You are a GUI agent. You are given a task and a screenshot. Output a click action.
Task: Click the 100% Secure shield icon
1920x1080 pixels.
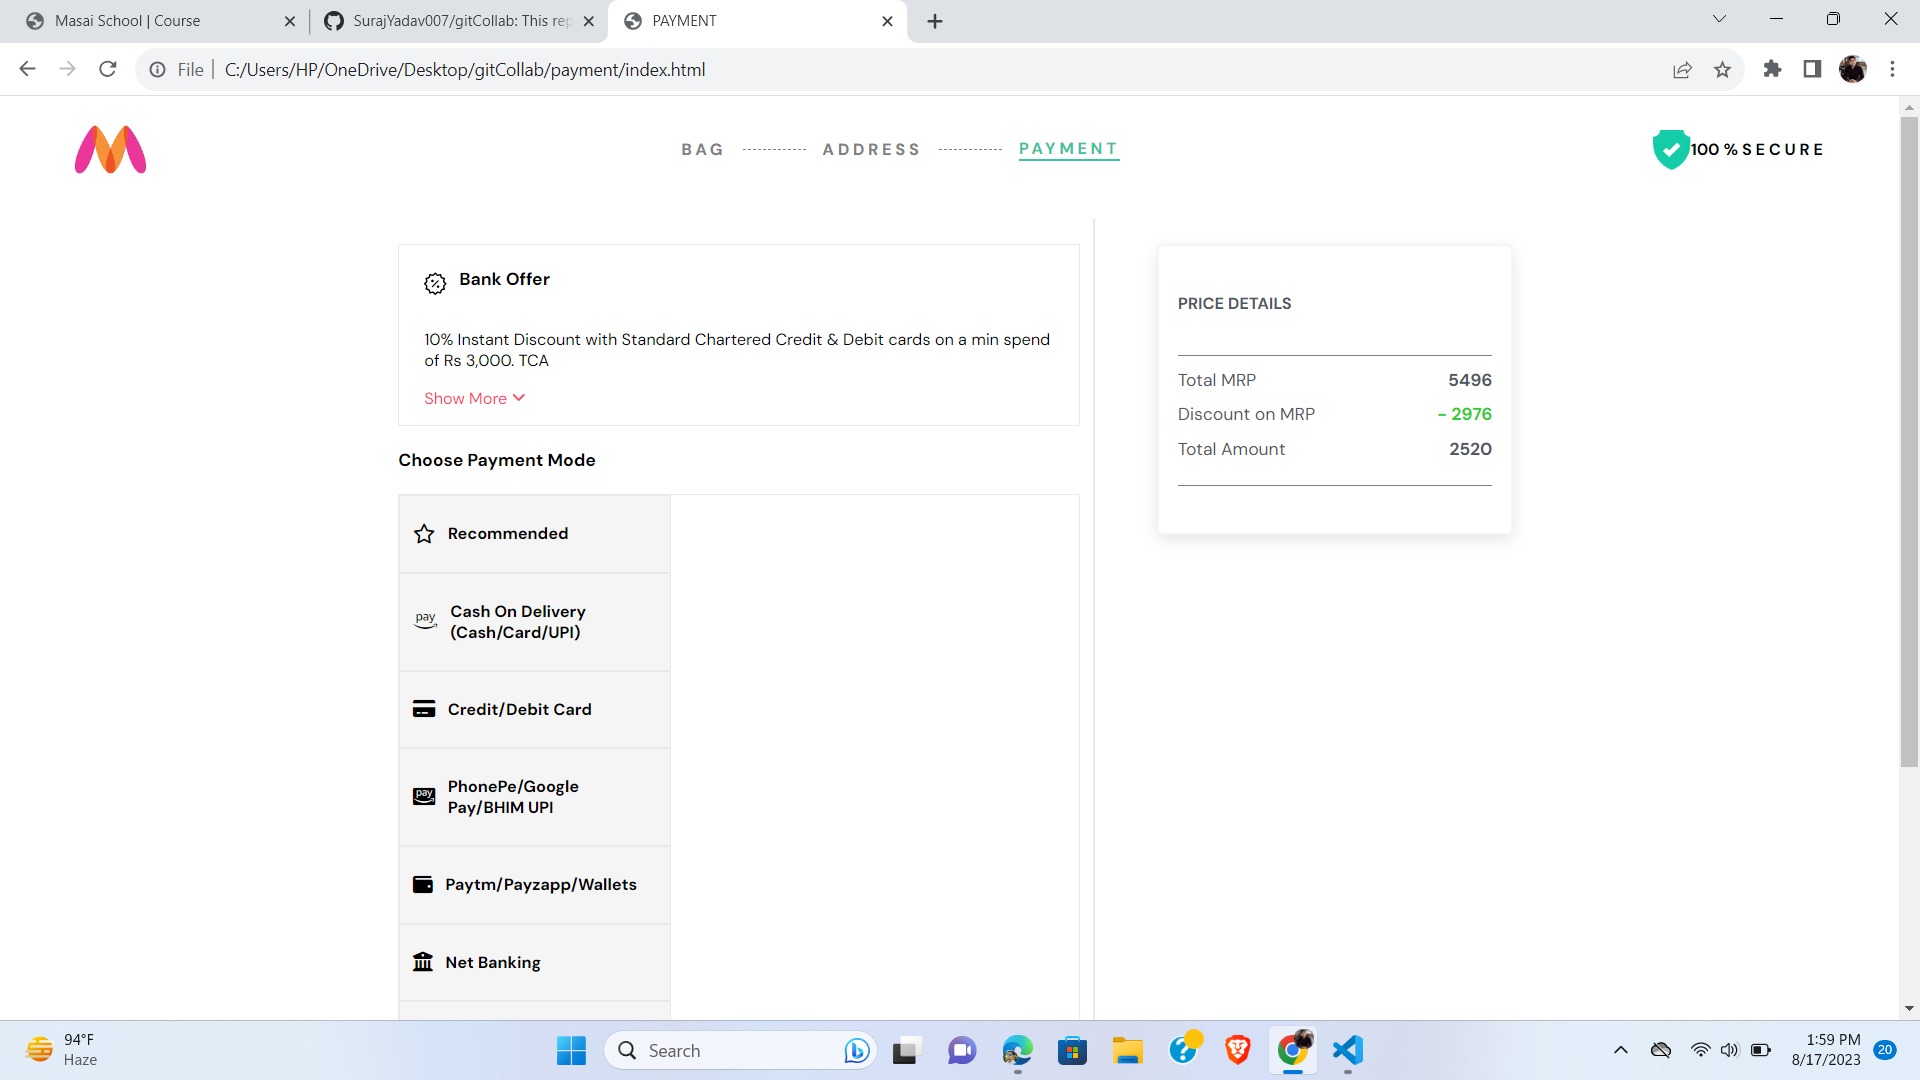(x=1670, y=148)
